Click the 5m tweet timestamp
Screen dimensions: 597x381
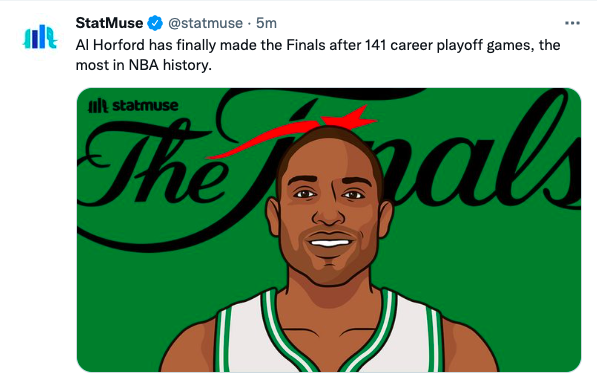[x=266, y=23]
